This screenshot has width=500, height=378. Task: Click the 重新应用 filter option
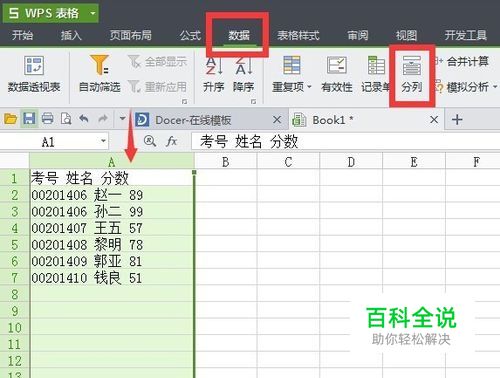[157, 87]
